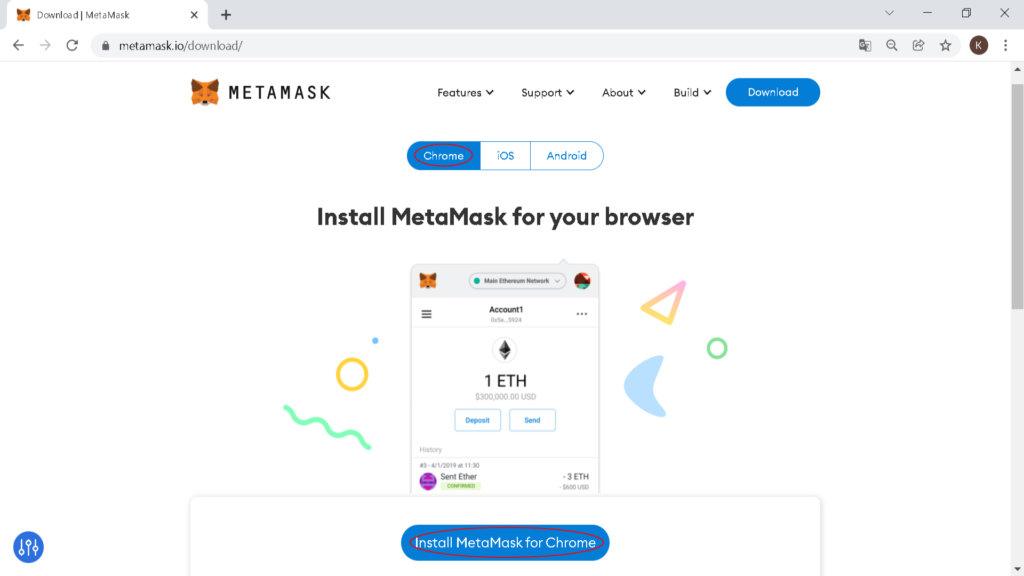Click the Send button in the wallet preview
The height and width of the screenshot is (576, 1024).
[532, 420]
